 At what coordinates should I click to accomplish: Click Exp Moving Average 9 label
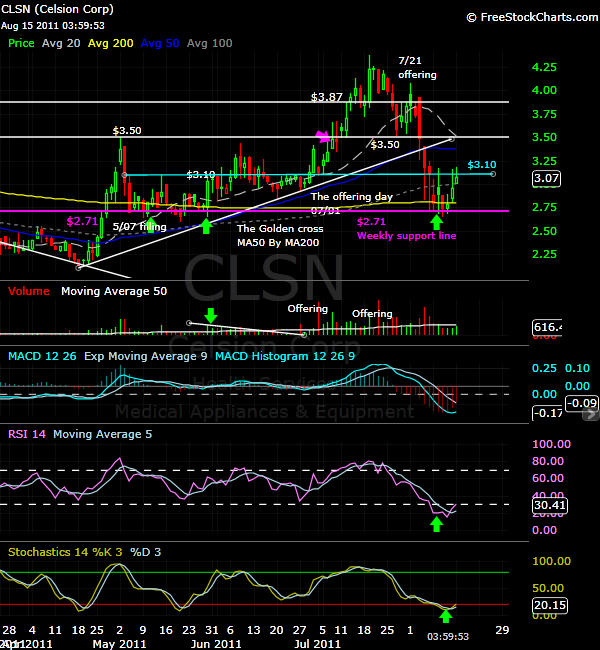coord(146,356)
